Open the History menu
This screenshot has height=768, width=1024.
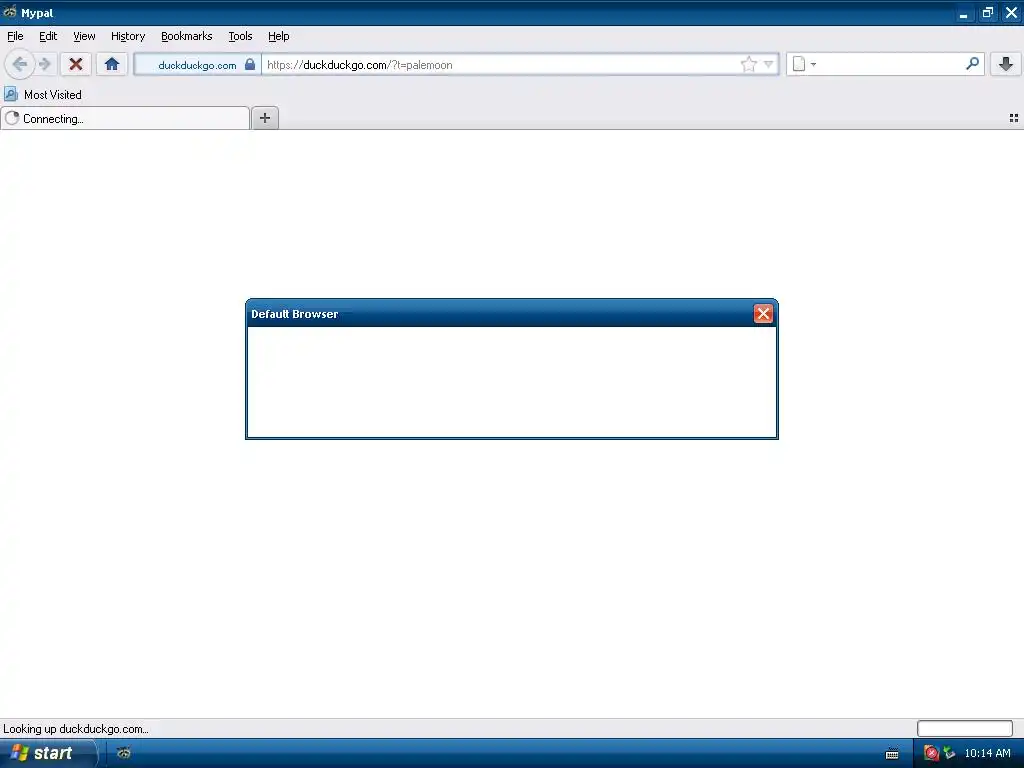click(x=128, y=37)
